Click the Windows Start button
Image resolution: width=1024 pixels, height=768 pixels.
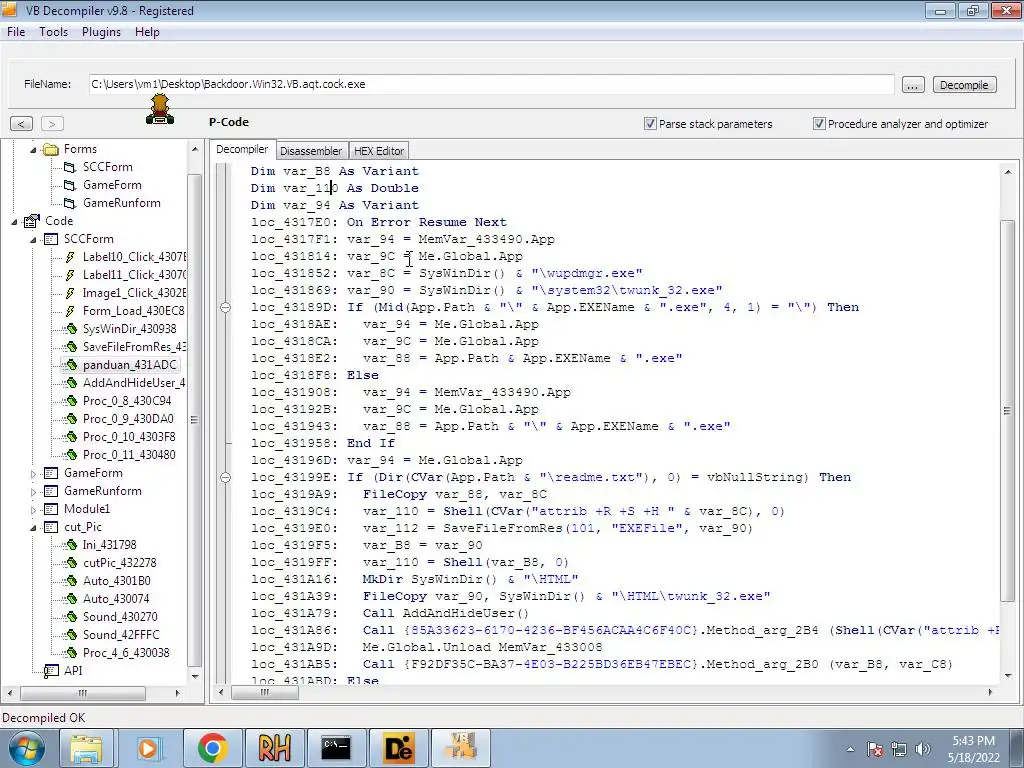26,748
